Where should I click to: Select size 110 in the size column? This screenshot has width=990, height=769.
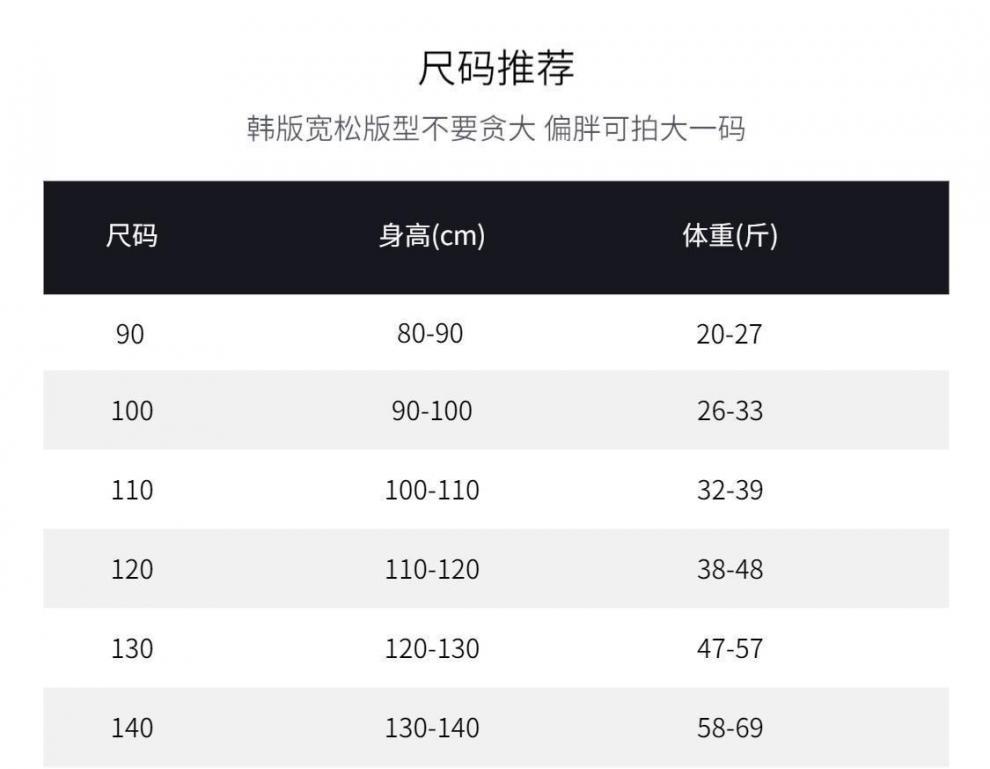pyautogui.click(x=132, y=490)
